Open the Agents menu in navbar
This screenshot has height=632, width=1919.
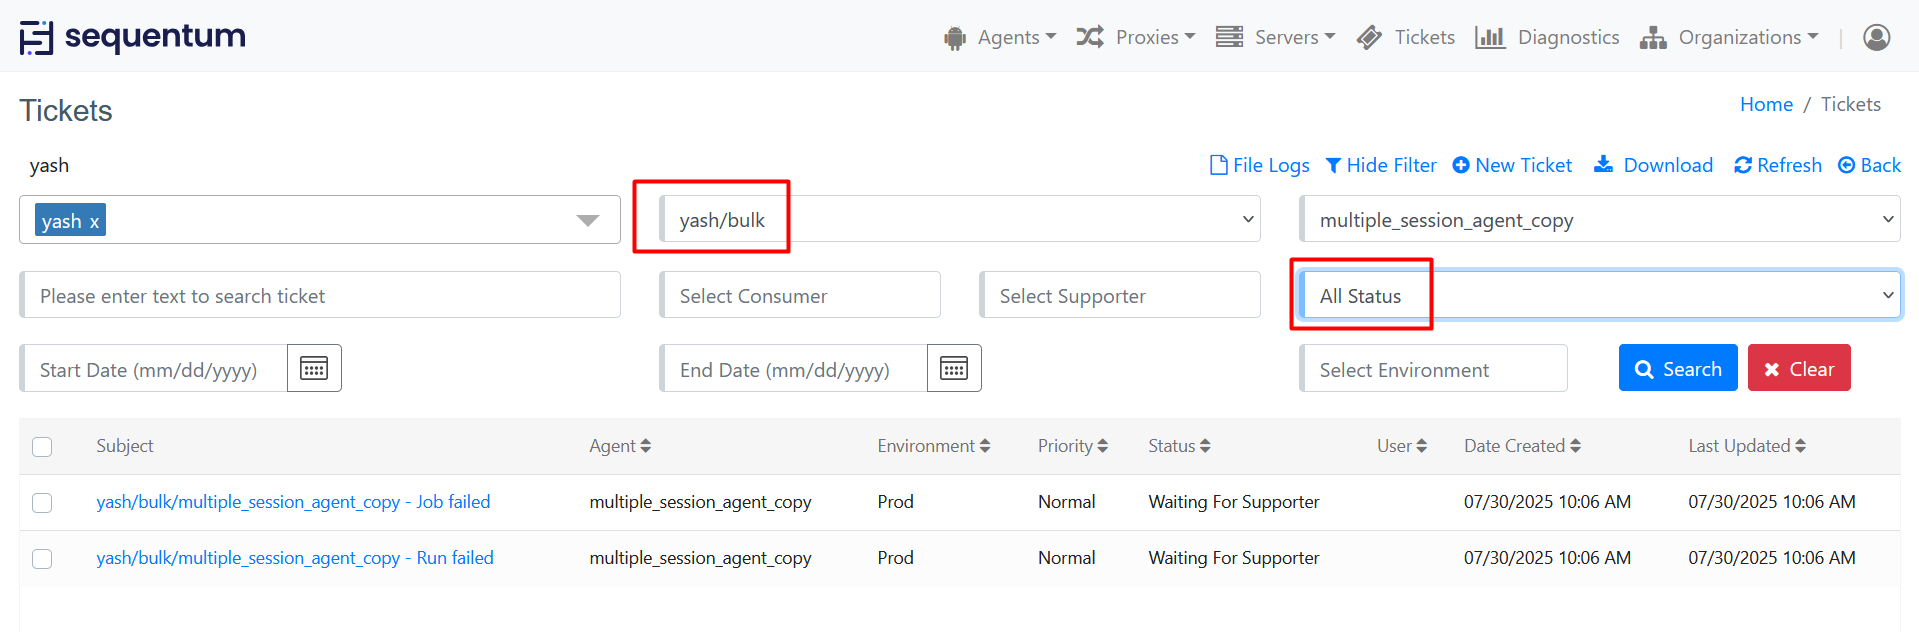pos(1000,38)
